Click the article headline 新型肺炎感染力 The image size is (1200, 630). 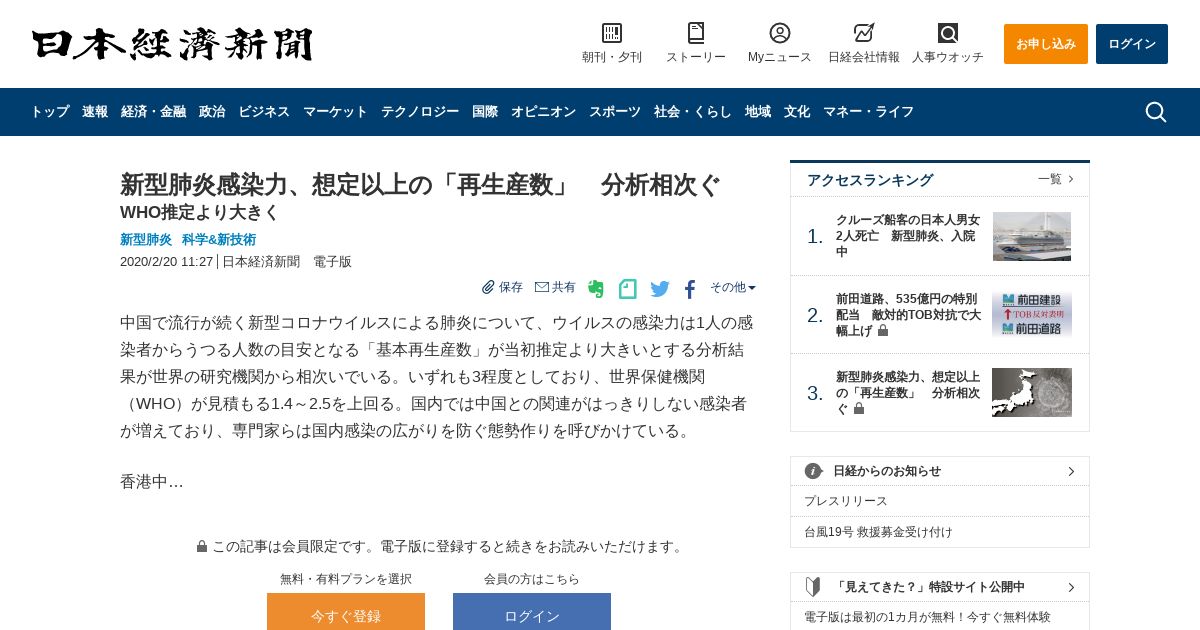click(x=420, y=185)
